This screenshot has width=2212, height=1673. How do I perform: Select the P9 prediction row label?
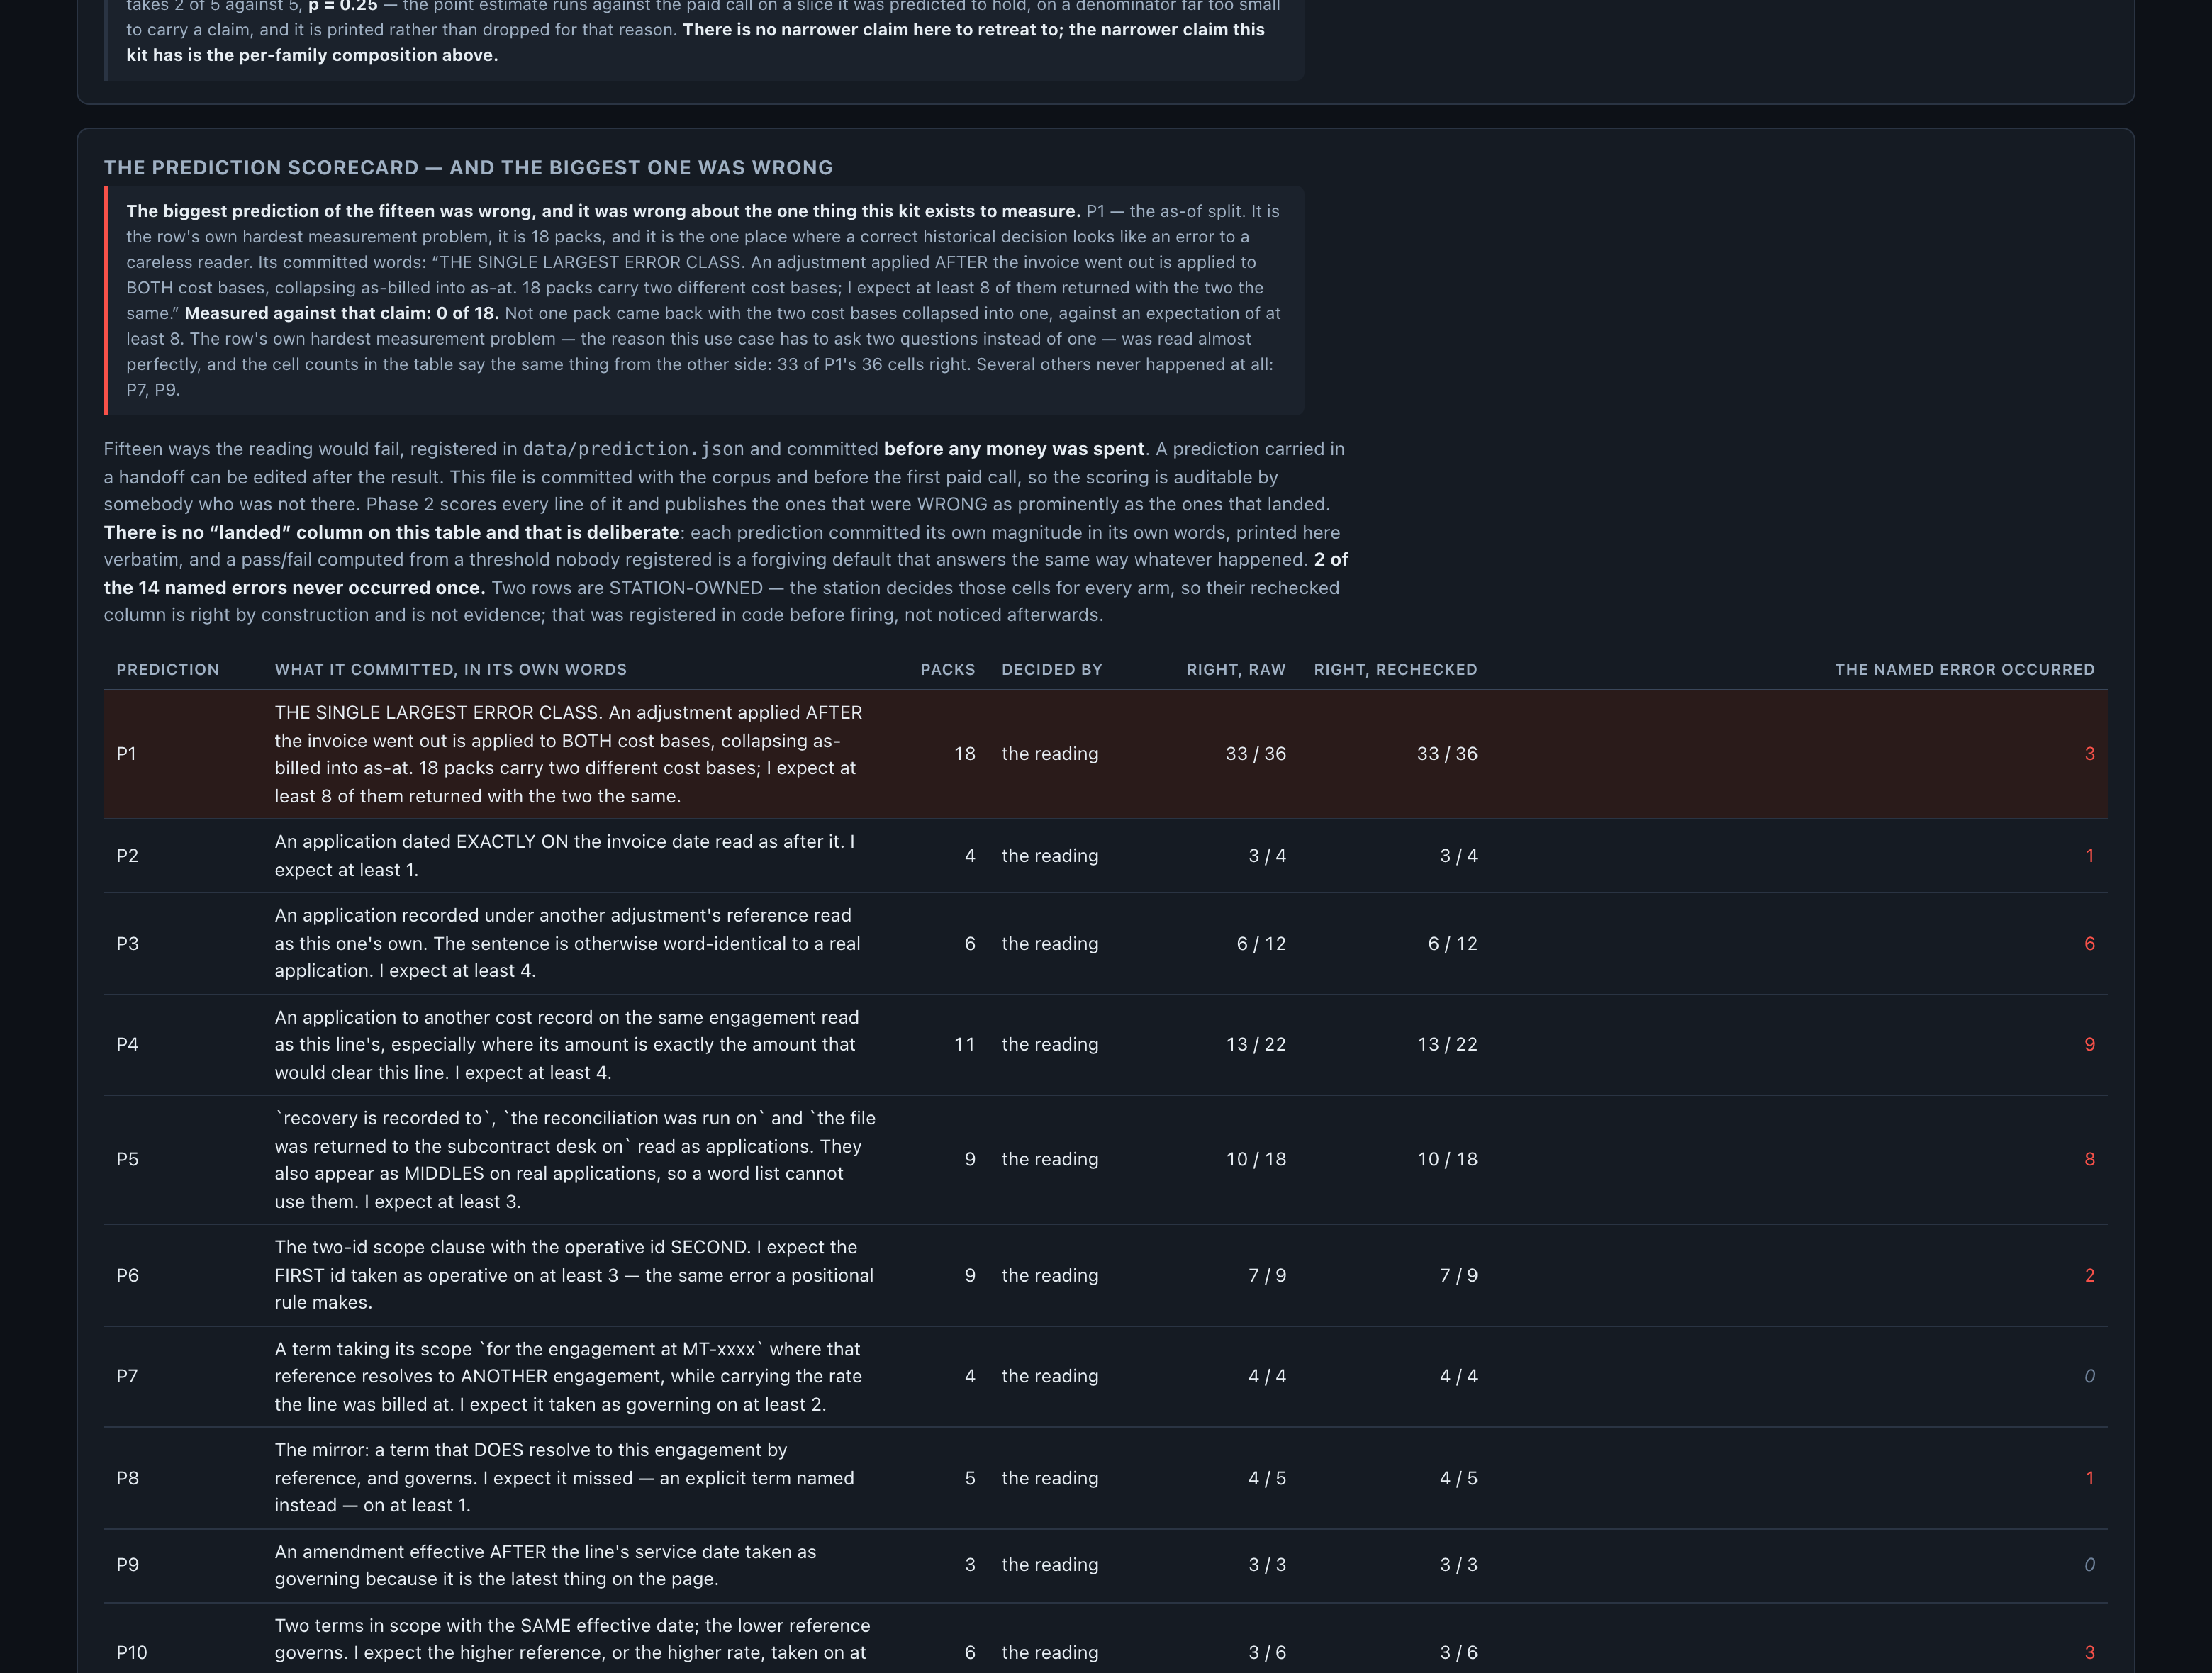point(127,1565)
